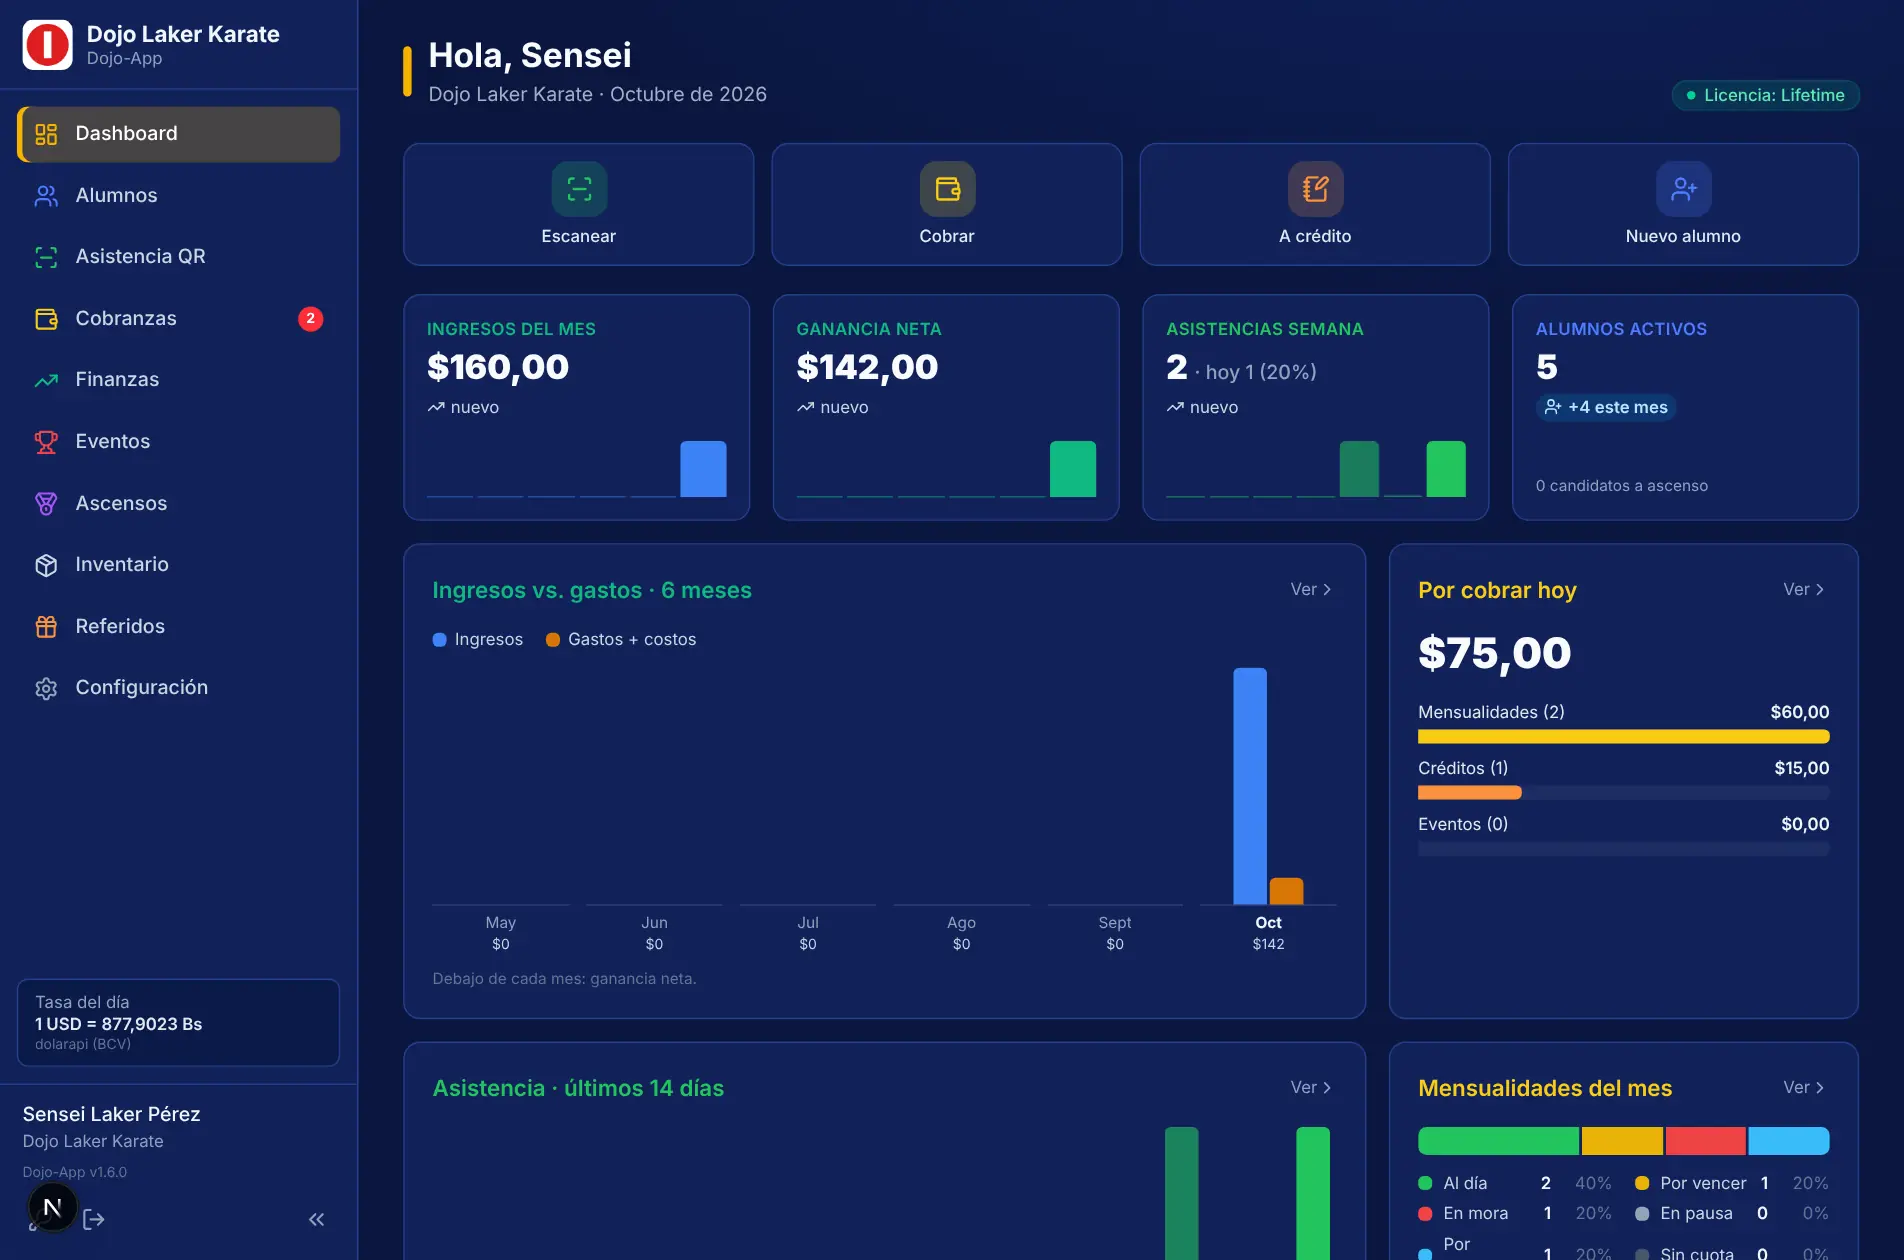Click the Ganancia neta $142,00 card
This screenshot has height=1260, width=1904.
click(946, 407)
